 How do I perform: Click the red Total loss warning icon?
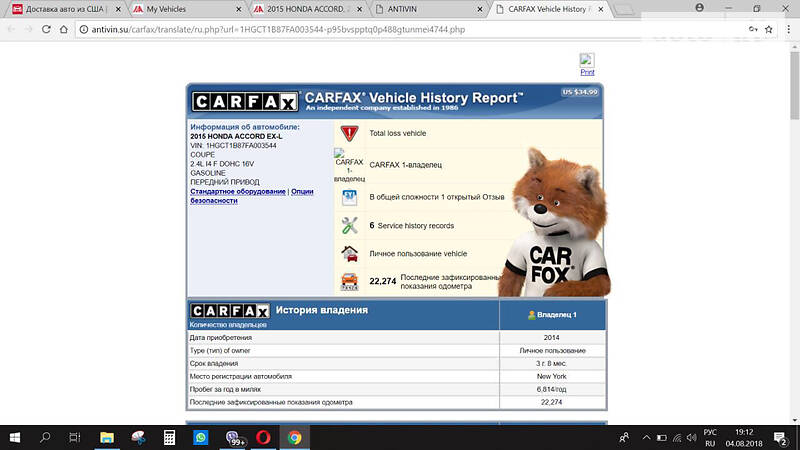coord(349,133)
